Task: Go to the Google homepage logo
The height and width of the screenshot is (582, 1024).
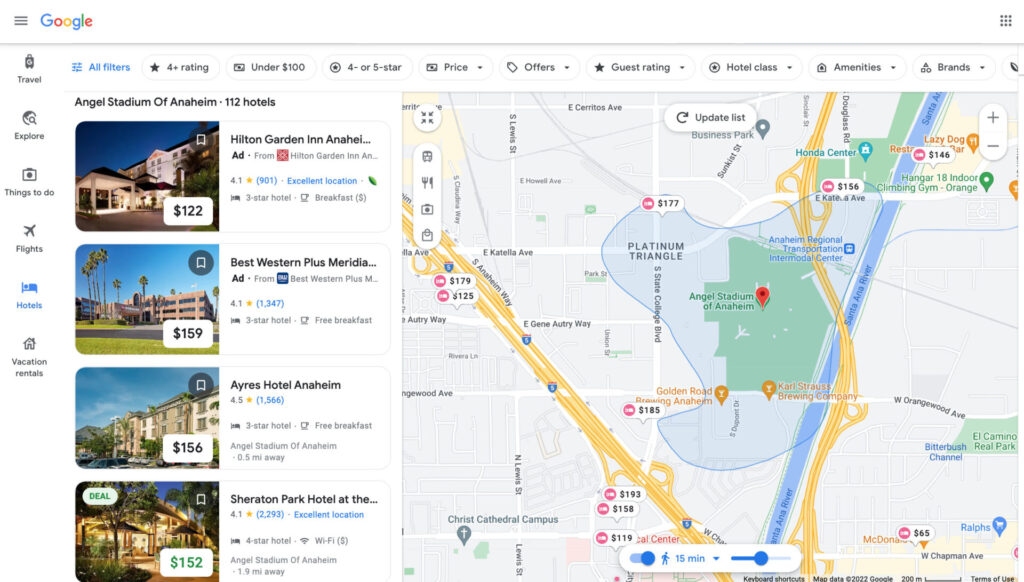Action: (67, 21)
